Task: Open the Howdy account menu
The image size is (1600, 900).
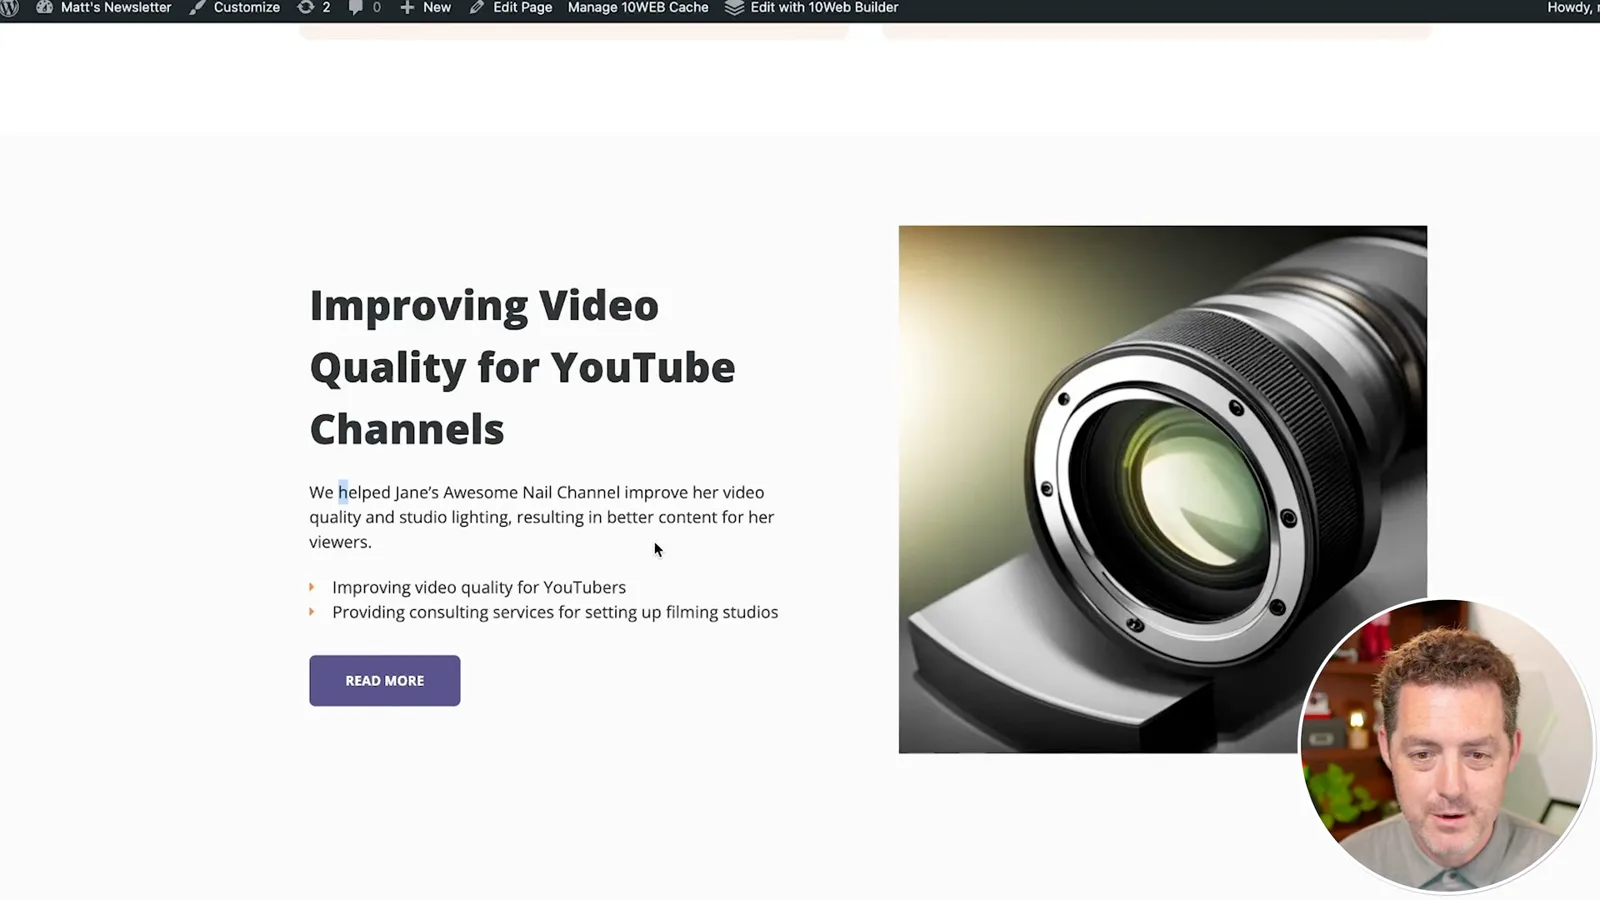Action: click(1573, 7)
